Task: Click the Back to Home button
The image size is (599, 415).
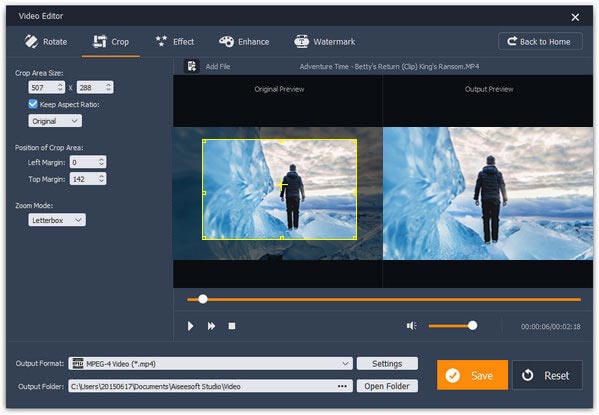Action: (x=540, y=41)
